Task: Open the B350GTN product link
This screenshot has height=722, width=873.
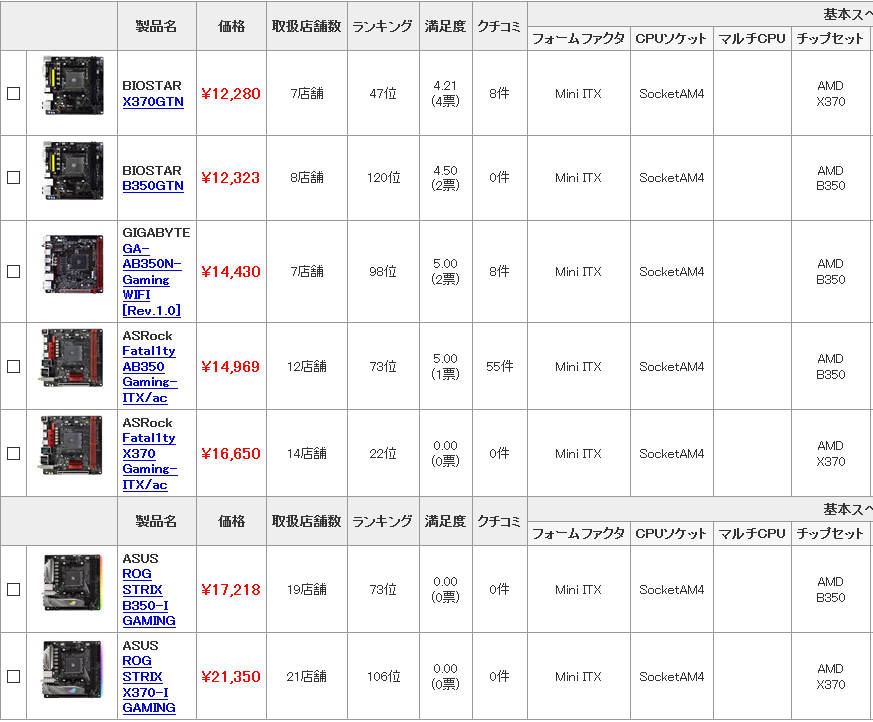Action: point(153,186)
